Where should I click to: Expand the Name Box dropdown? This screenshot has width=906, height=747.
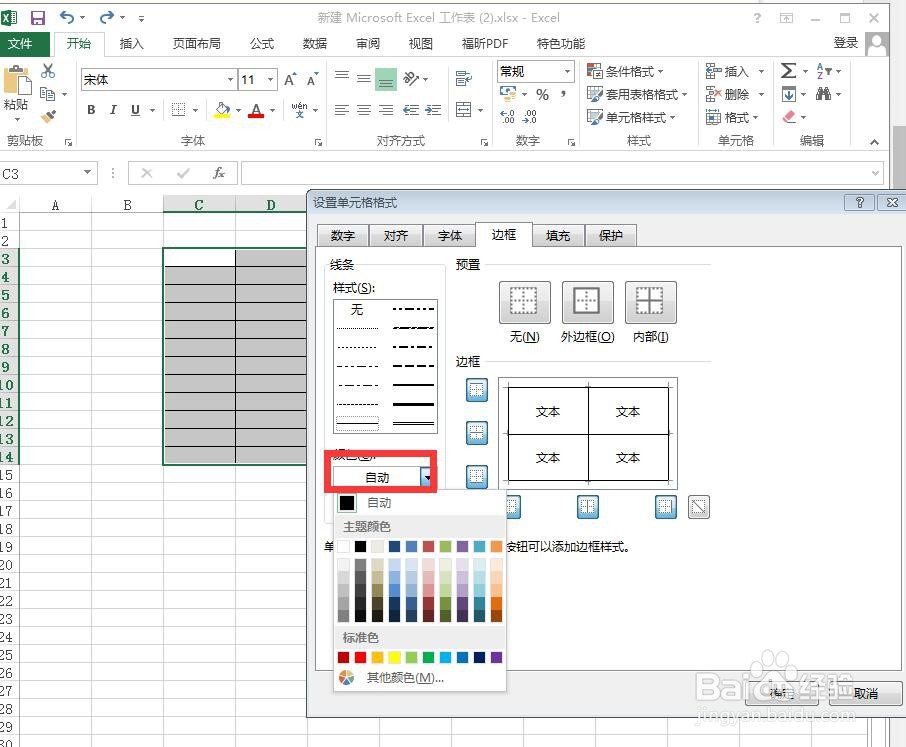pos(87,172)
